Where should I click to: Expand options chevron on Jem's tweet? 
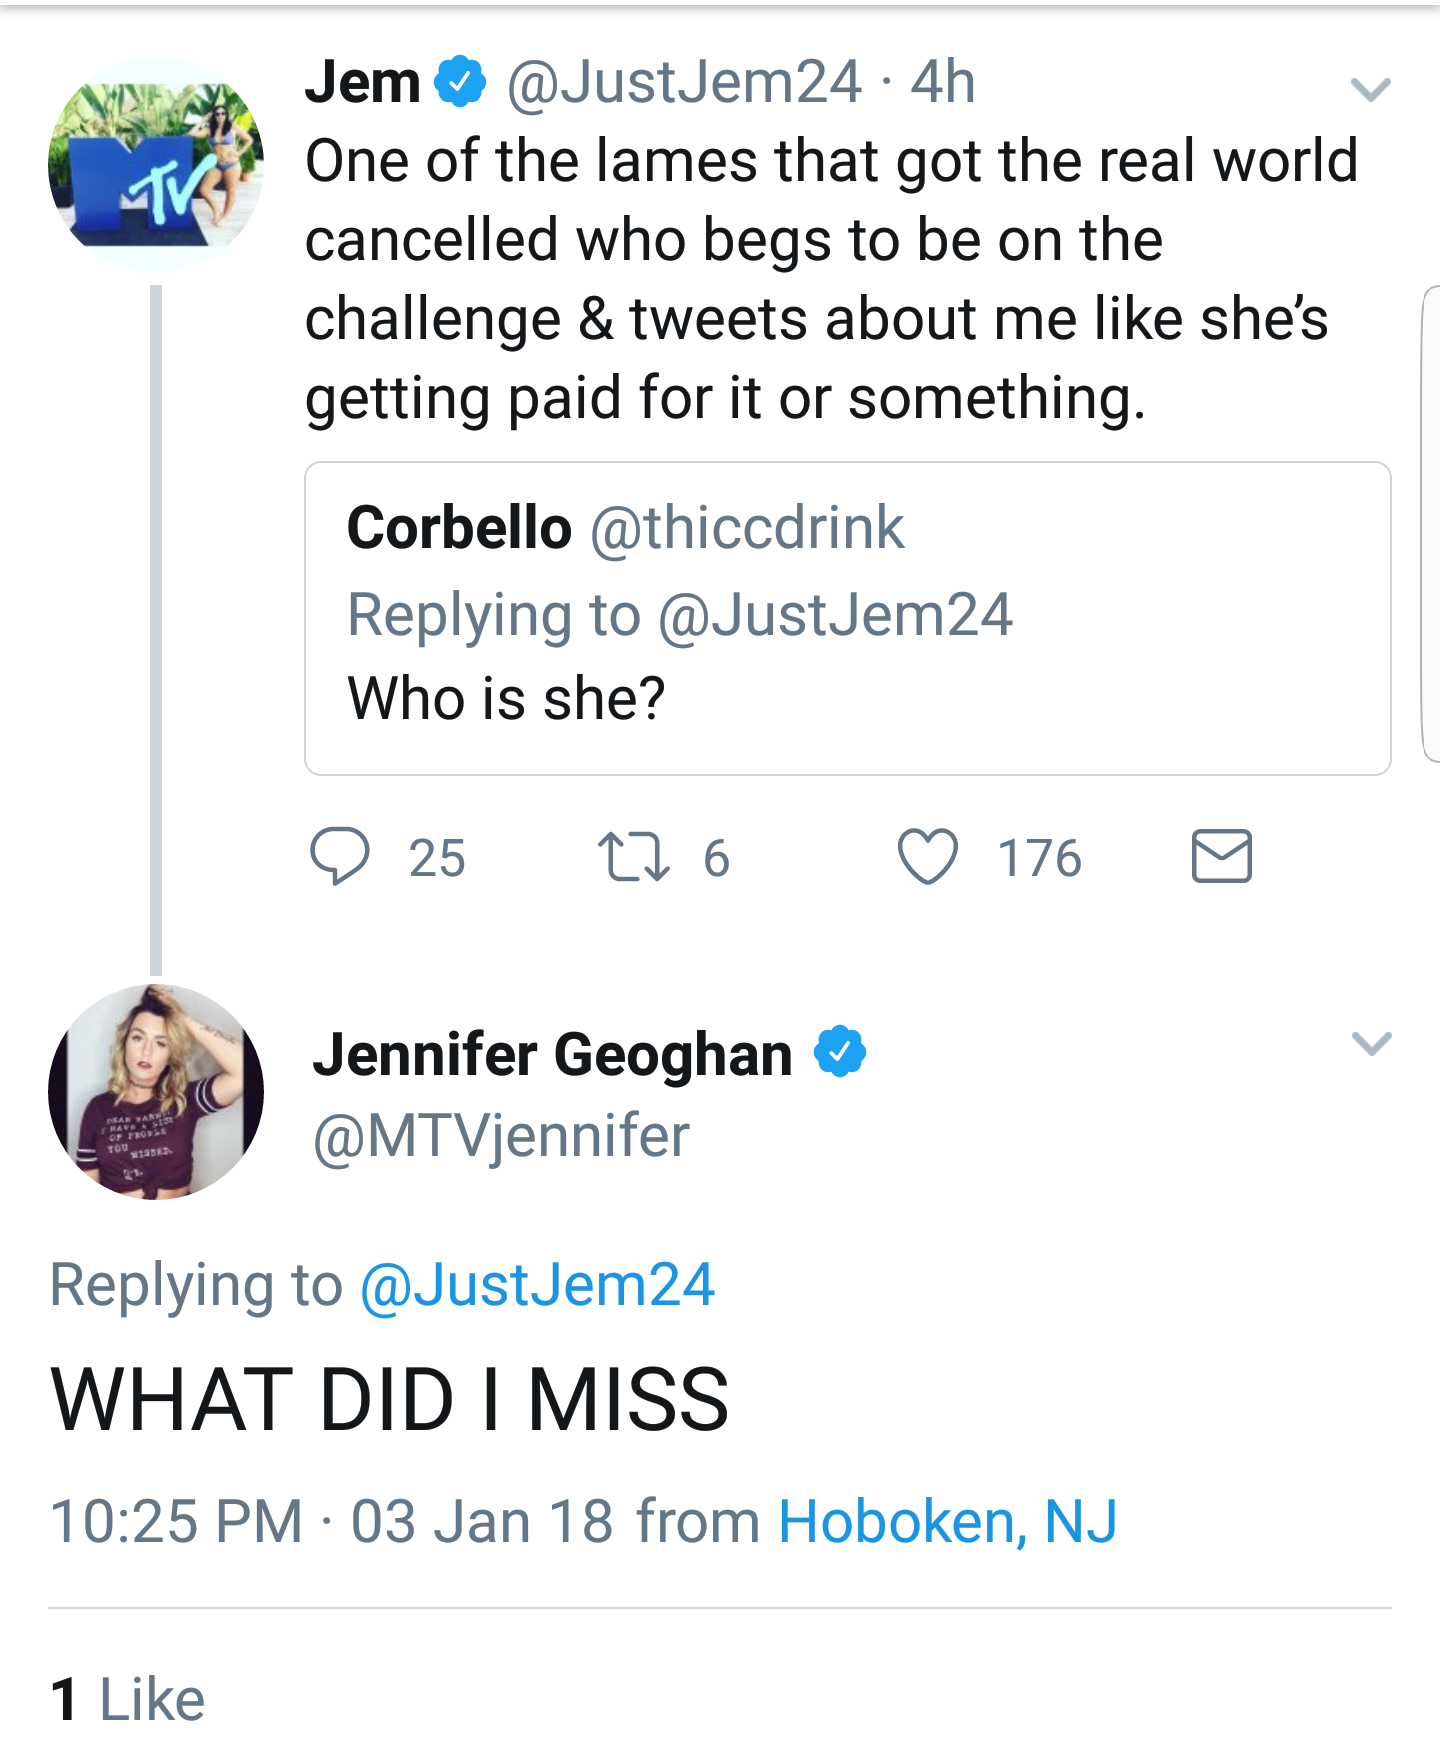[1370, 90]
